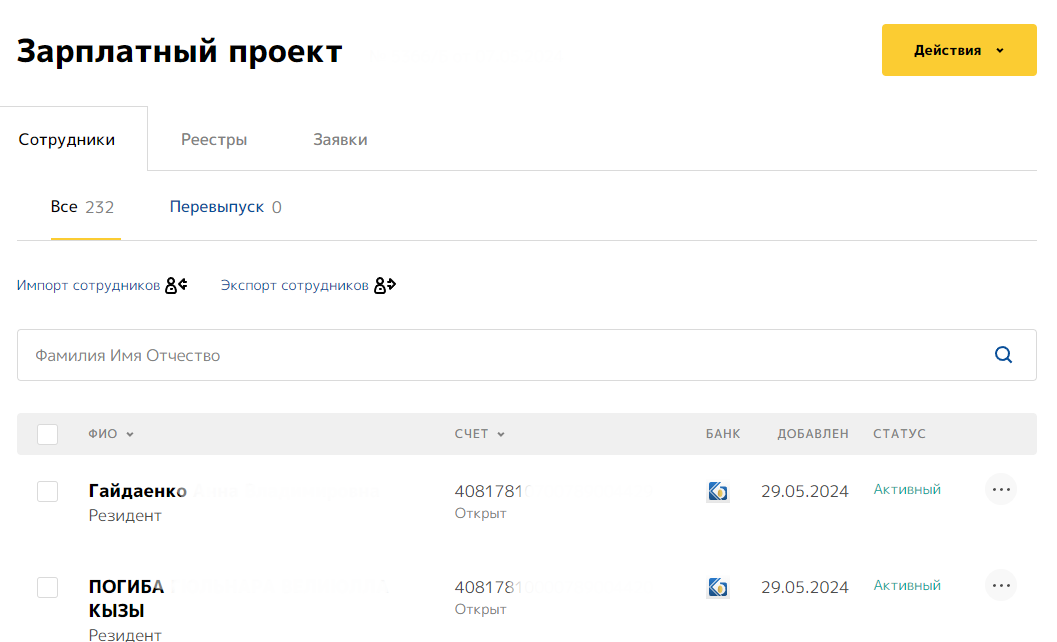Click bank logo in ПОГИБА row

click(717, 587)
